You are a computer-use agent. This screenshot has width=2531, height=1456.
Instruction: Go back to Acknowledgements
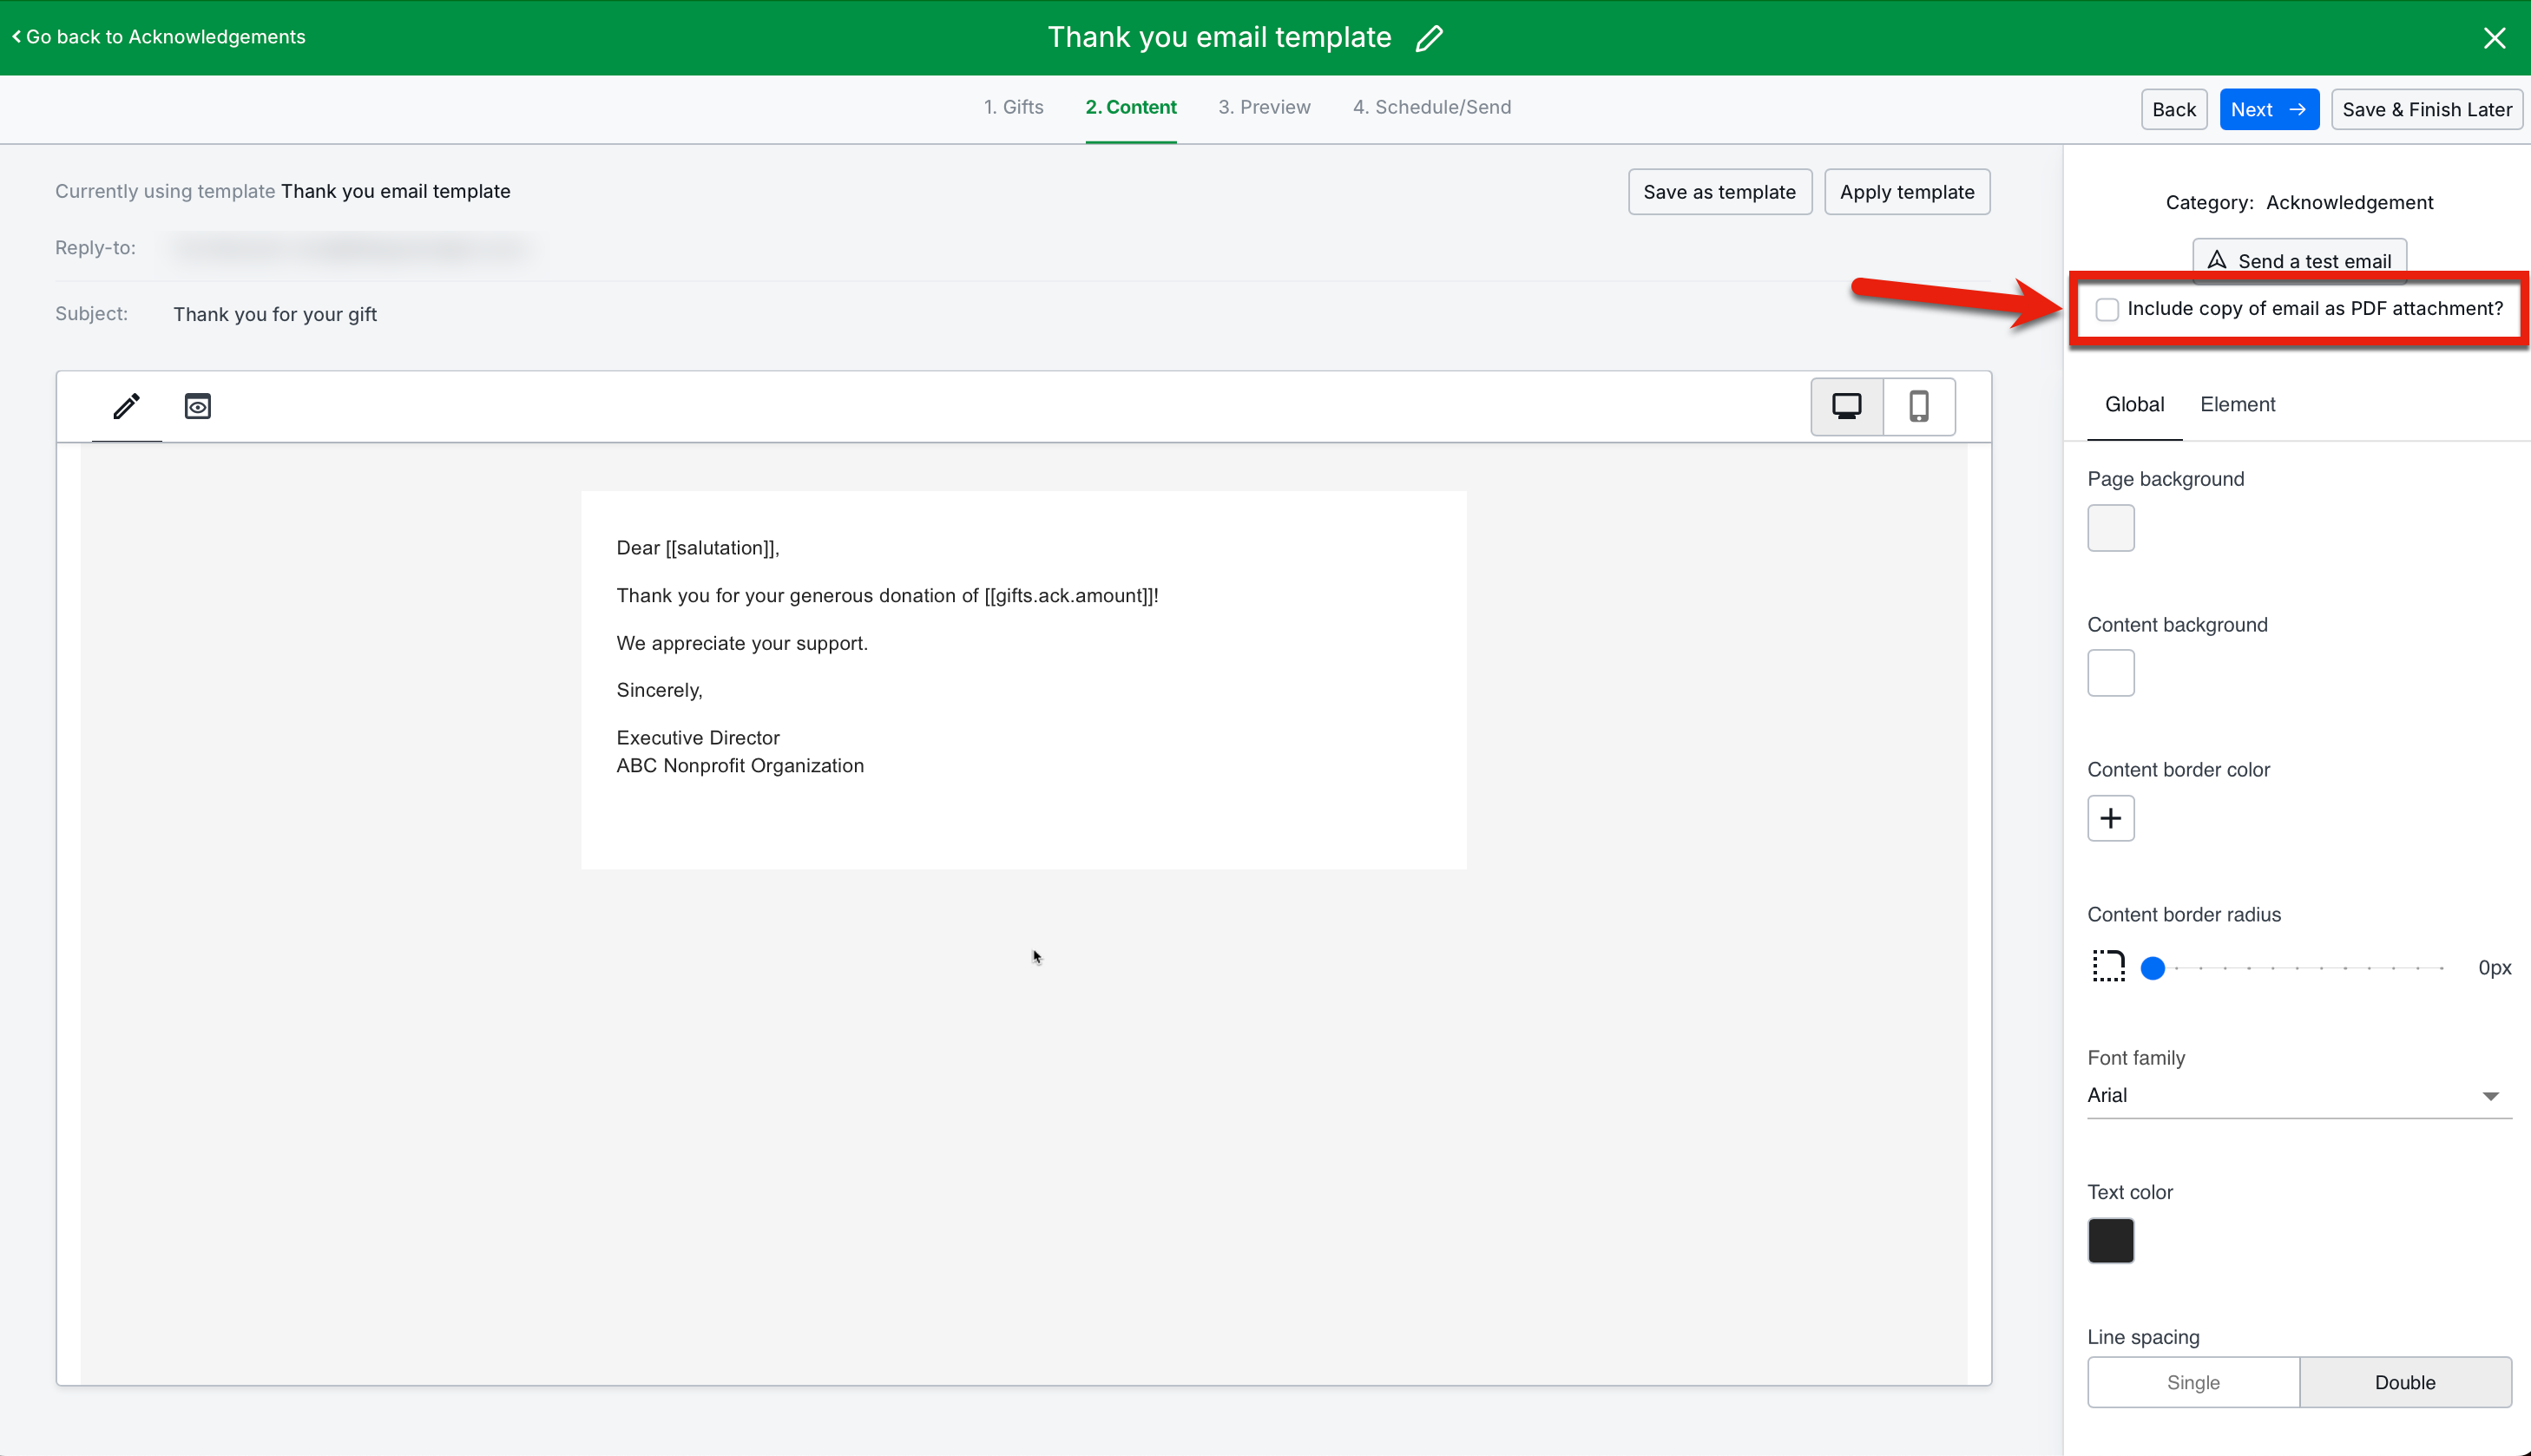click(x=159, y=37)
